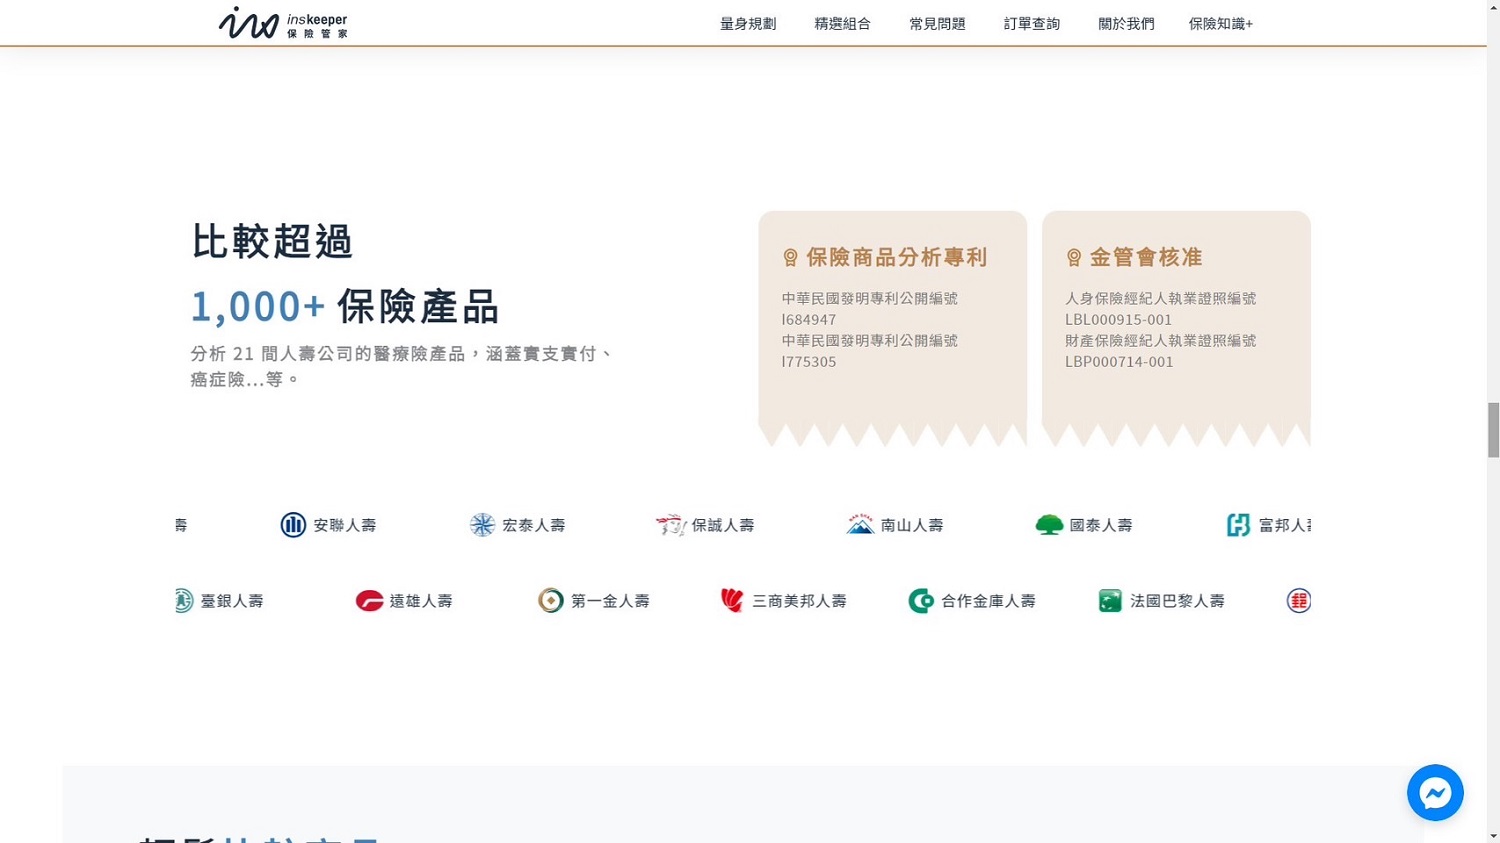The height and width of the screenshot is (843, 1500).
Task: Open 訂單查詢 from the top nav
Action: pyautogui.click(x=1031, y=24)
